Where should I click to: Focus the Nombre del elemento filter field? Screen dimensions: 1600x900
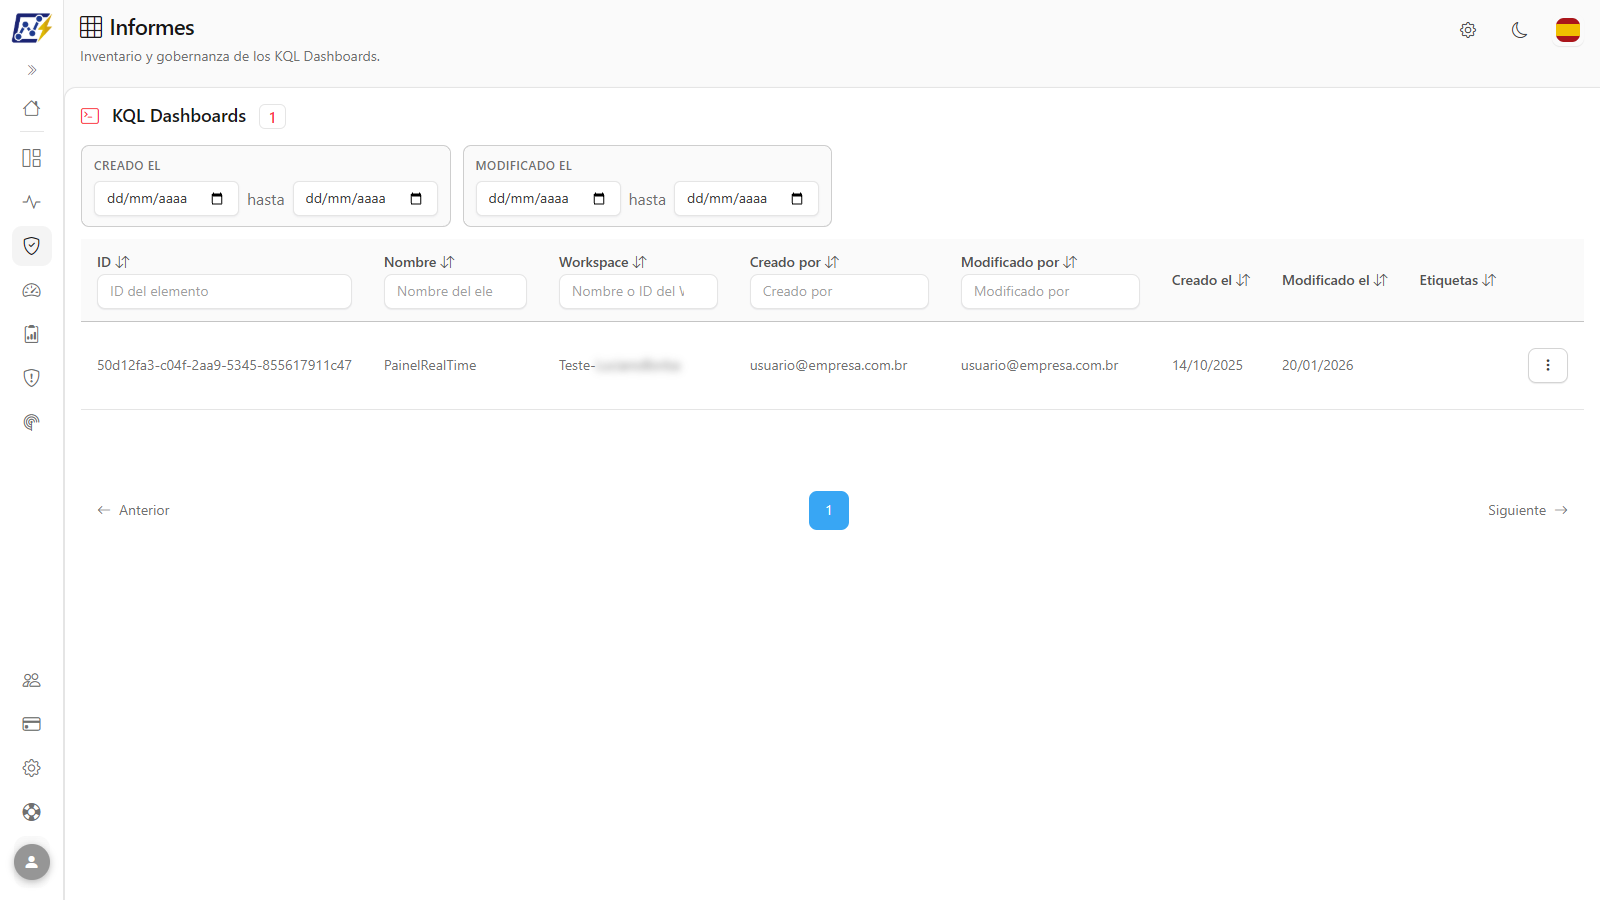(455, 292)
